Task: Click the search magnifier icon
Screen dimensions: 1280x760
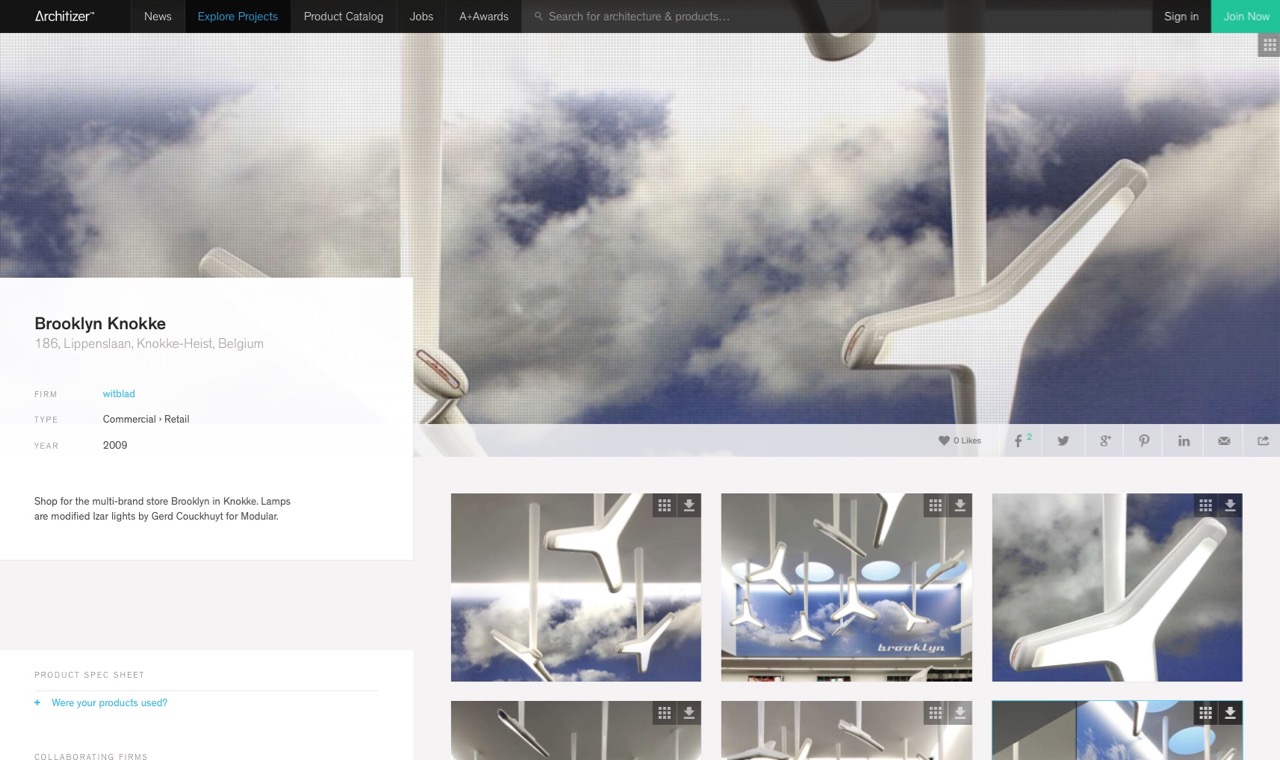Action: 538,16
